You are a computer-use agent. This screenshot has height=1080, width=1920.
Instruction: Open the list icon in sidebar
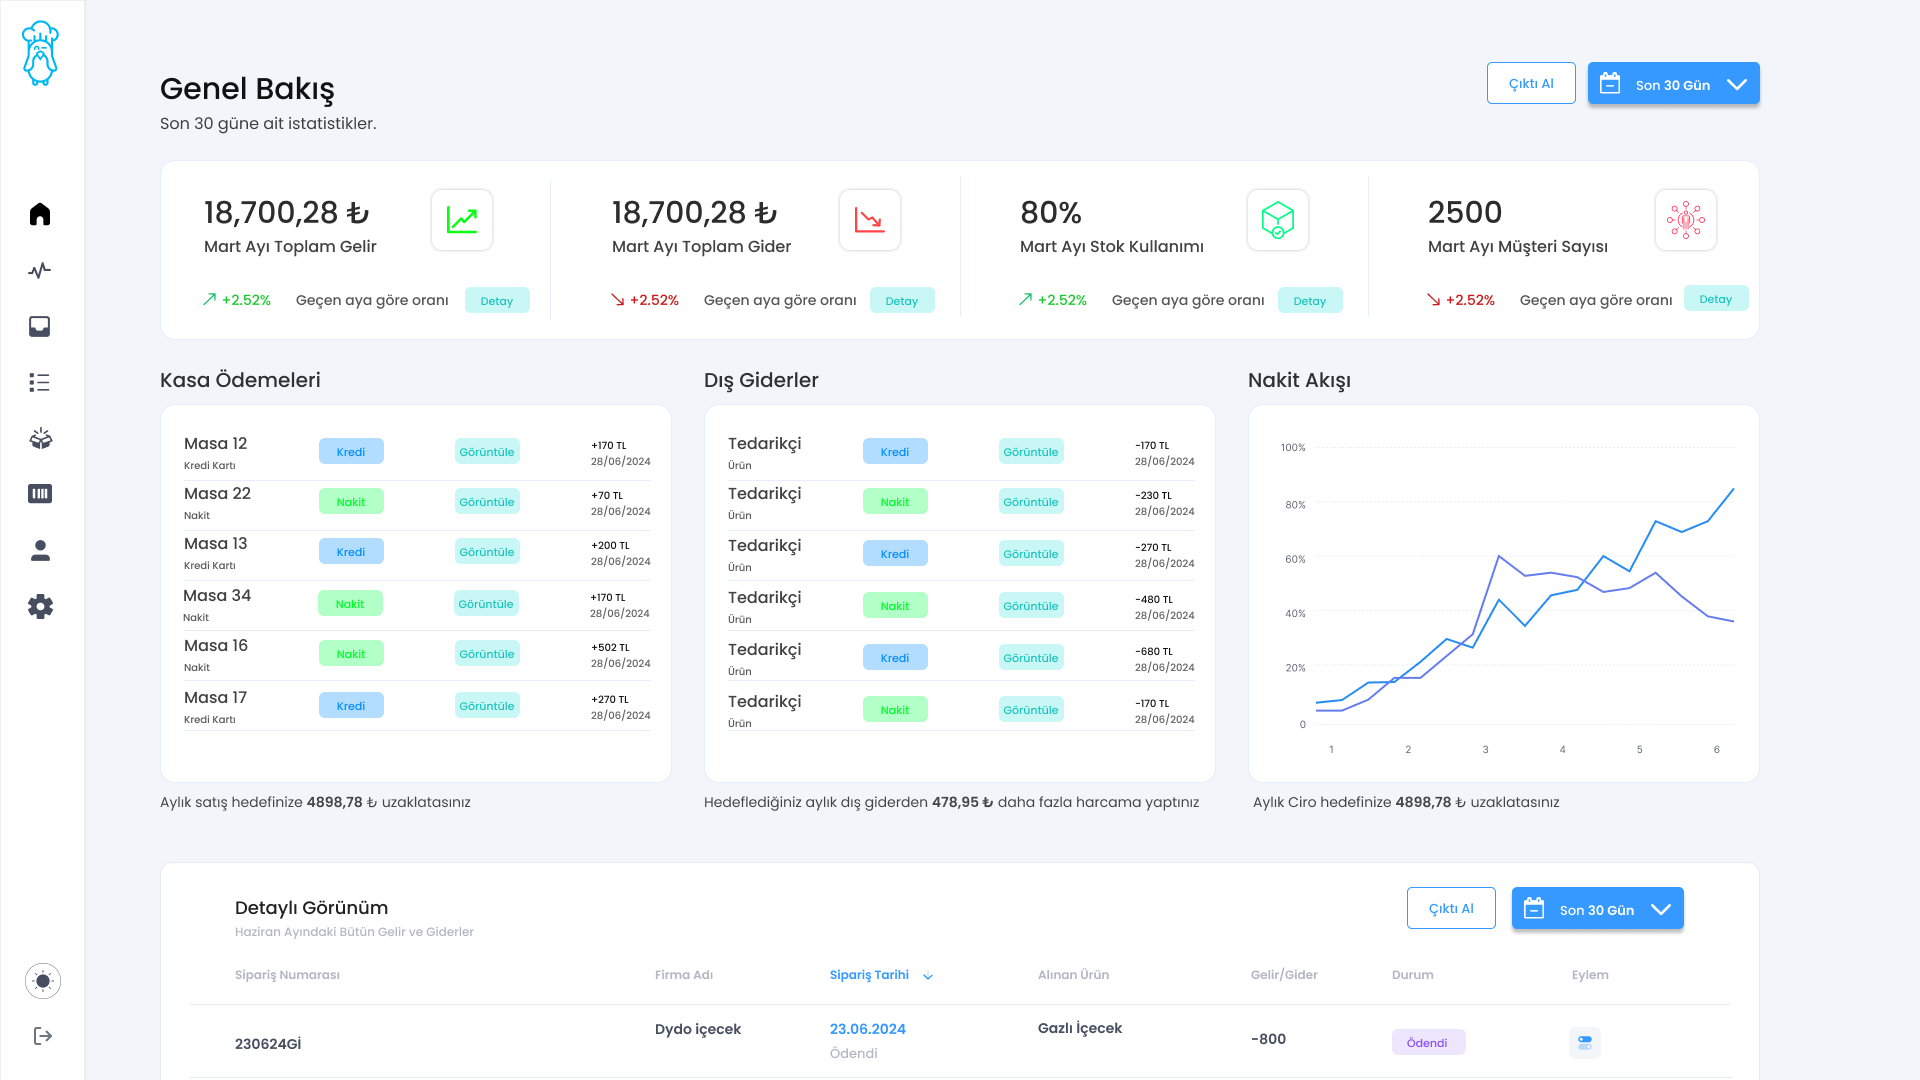pos(40,382)
